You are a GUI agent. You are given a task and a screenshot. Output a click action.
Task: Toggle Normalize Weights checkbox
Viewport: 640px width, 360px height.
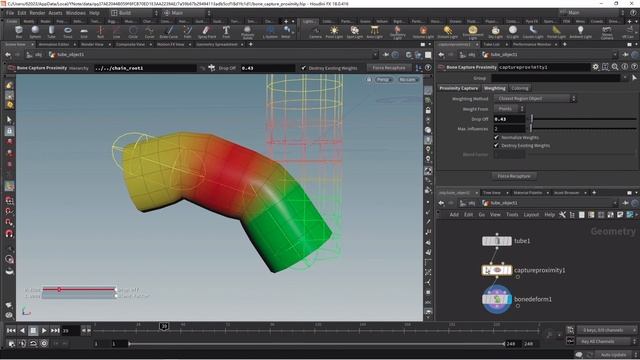point(496,138)
